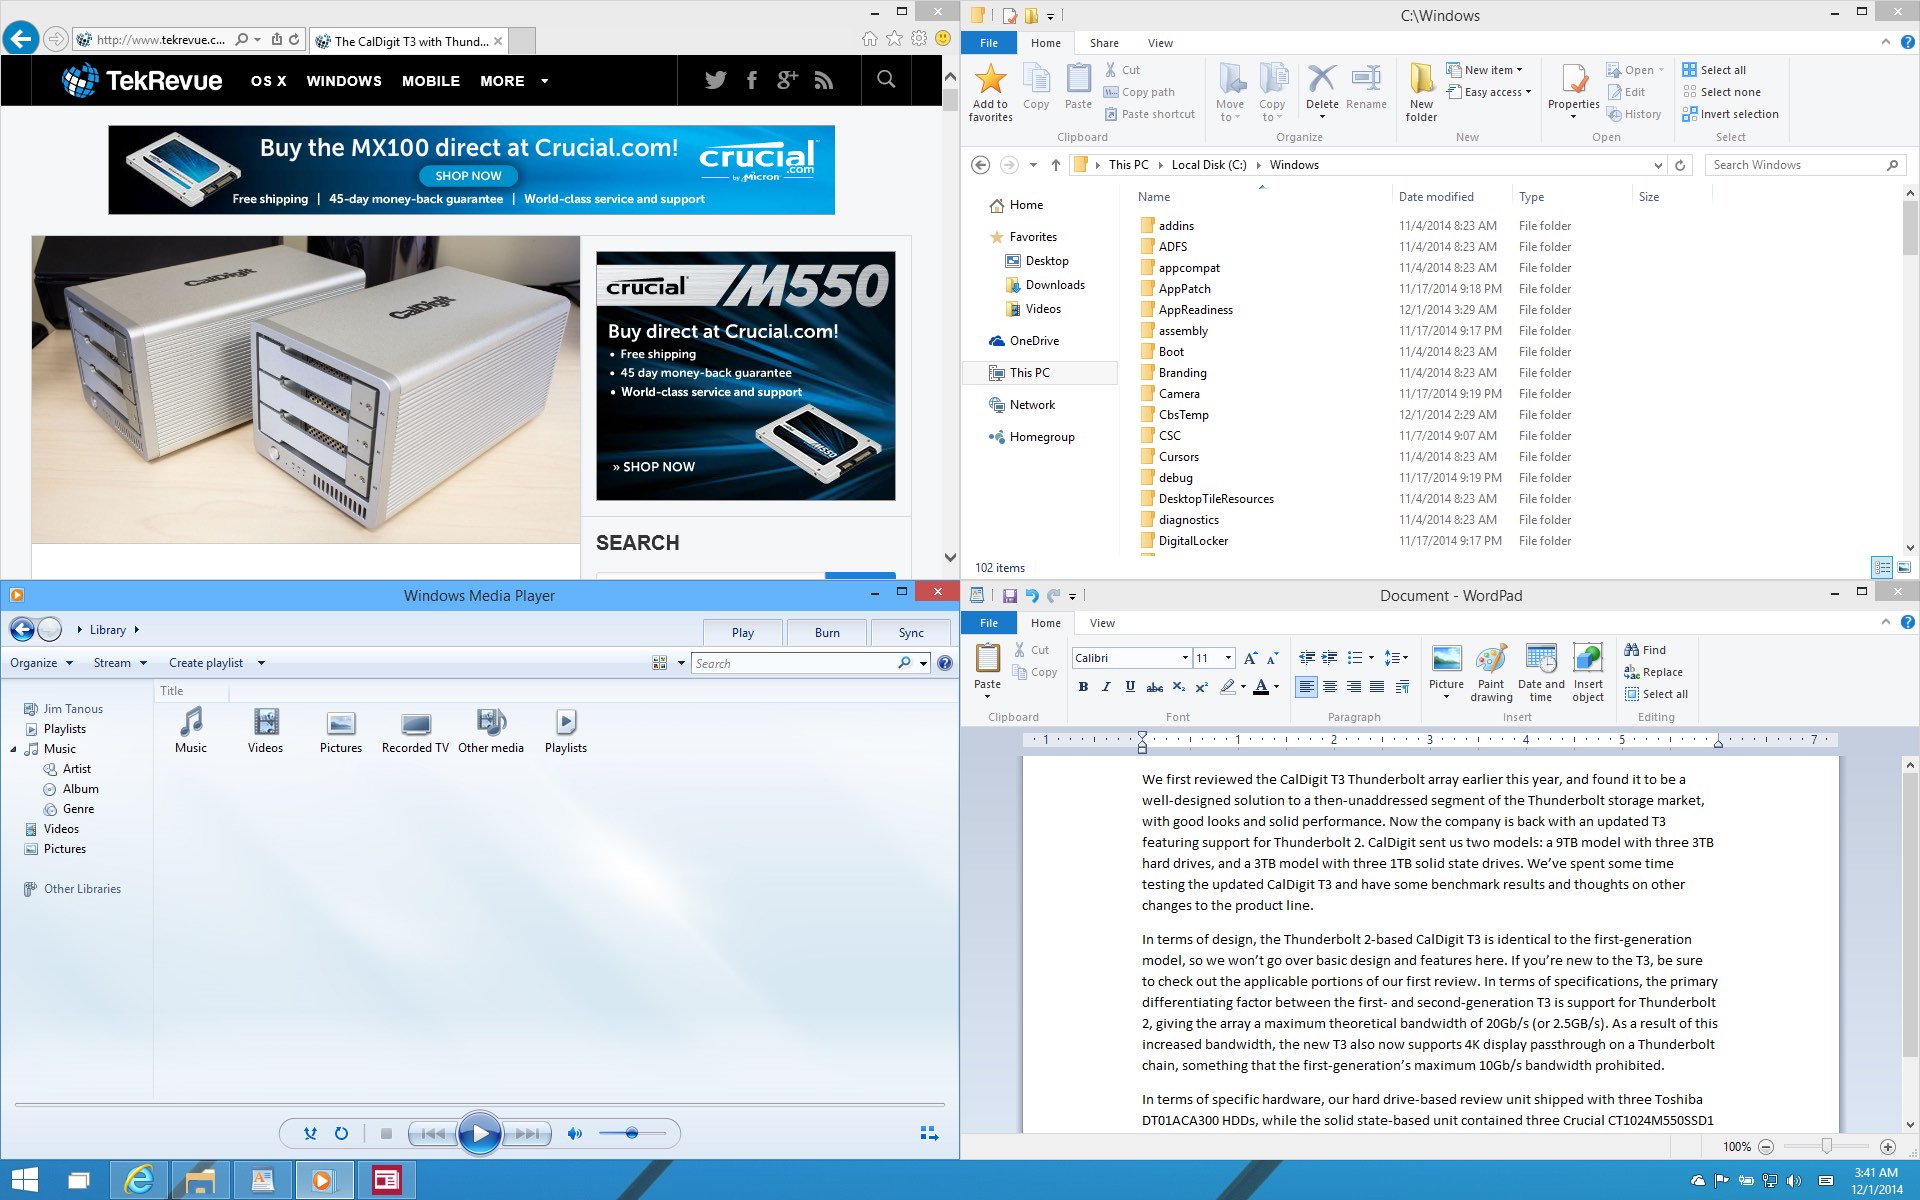Click SHOP NOW in Crucial banner ad
The width and height of the screenshot is (1920, 1200).
[x=468, y=175]
